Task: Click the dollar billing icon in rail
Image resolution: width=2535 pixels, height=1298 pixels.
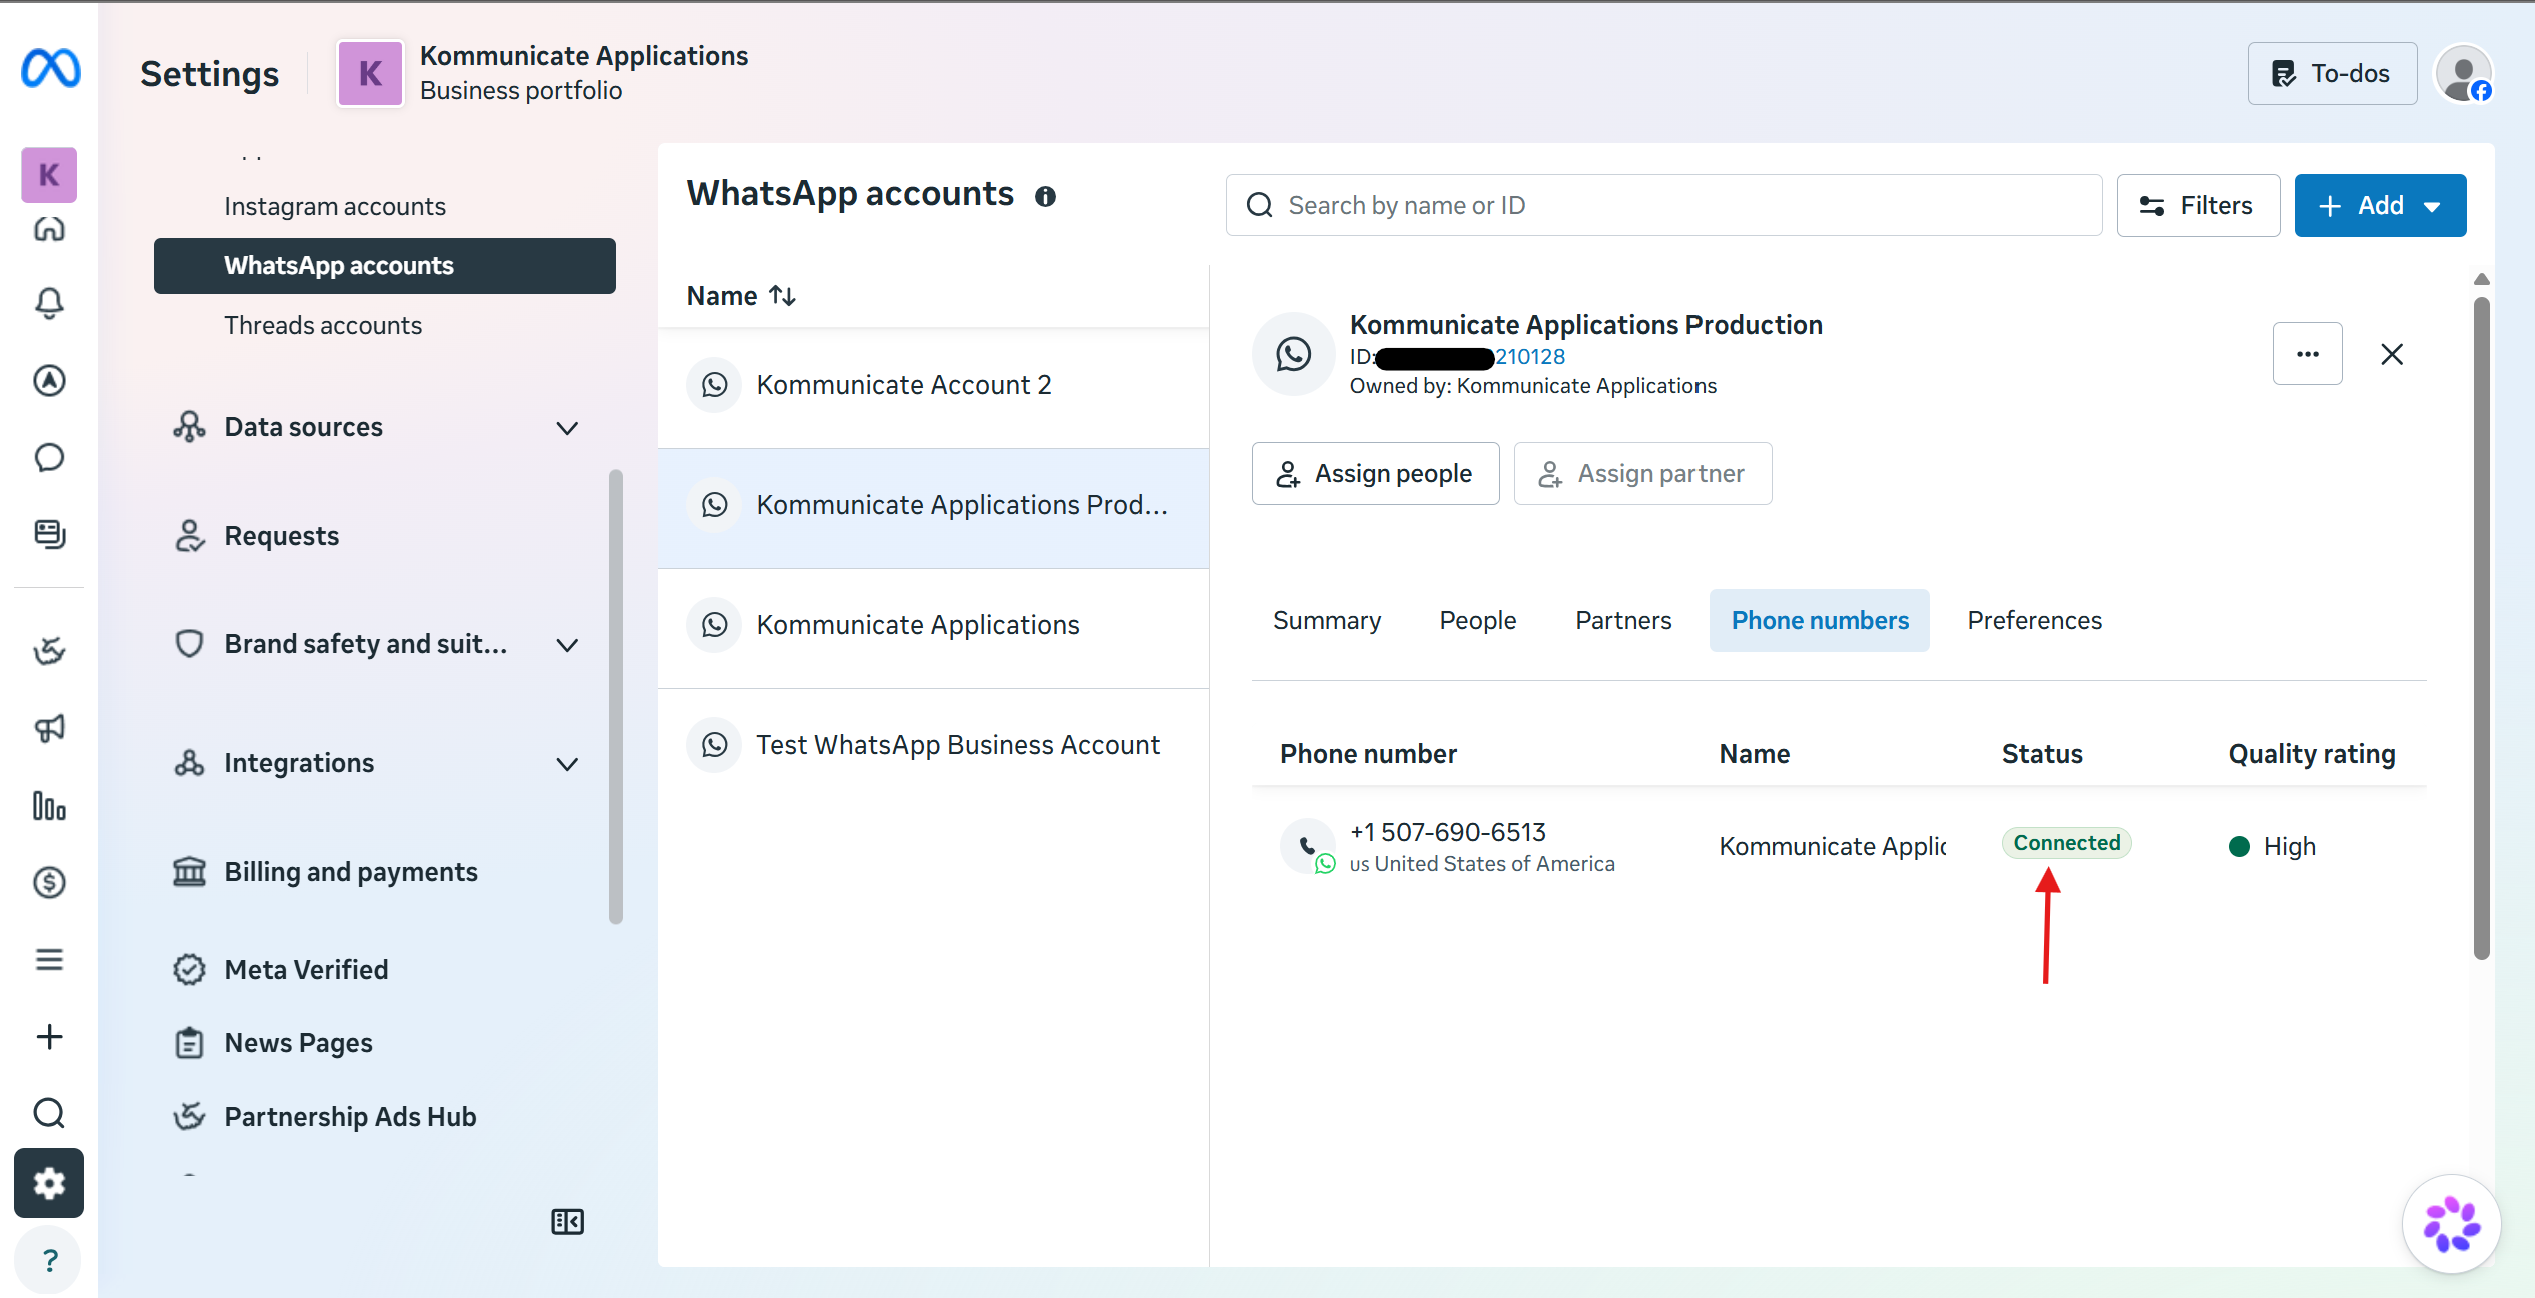Action: point(49,882)
